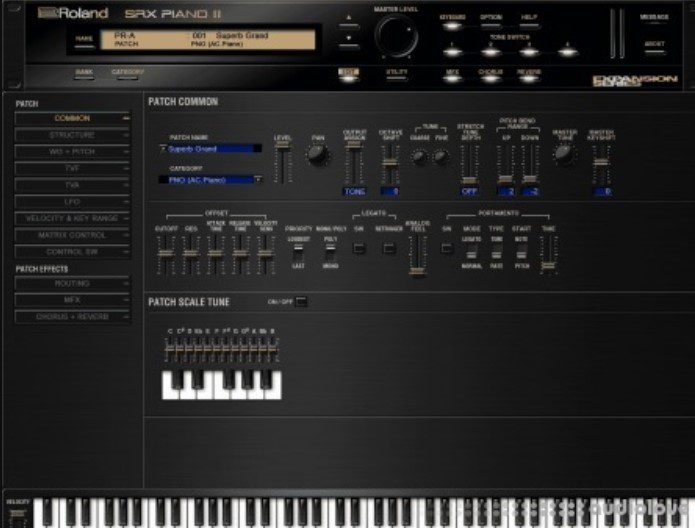Viewport: 695px width, 528px height.
Task: Click the Output Assign TONE value box
Action: click(x=355, y=192)
